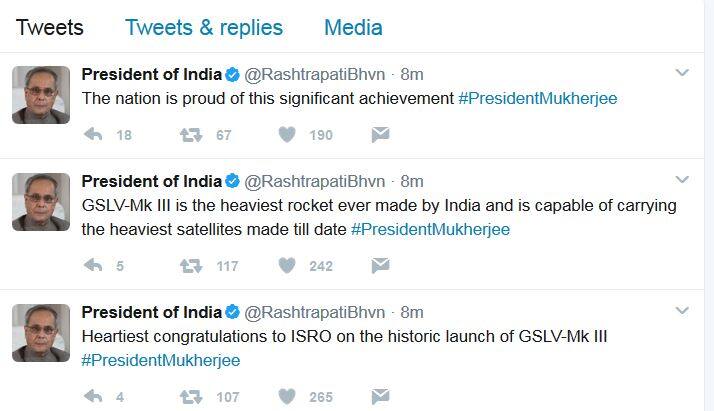Retweet the ISRO congratulations tweet
714x411 pixels.
[190, 397]
